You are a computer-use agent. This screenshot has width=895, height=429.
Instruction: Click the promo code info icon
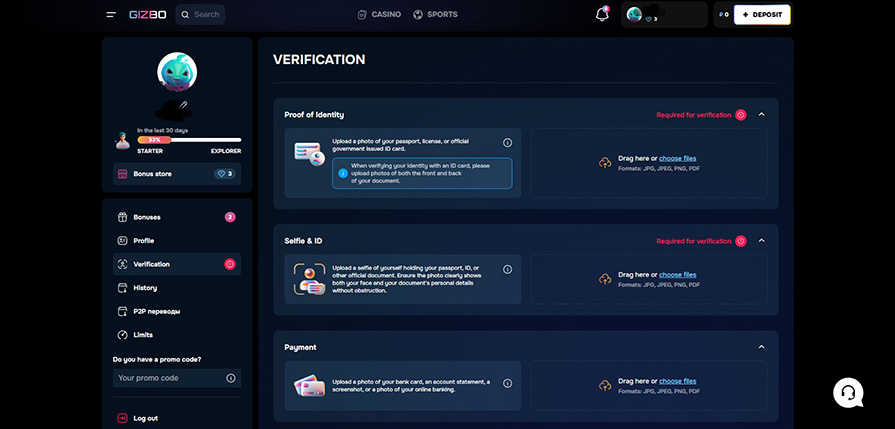pos(231,378)
